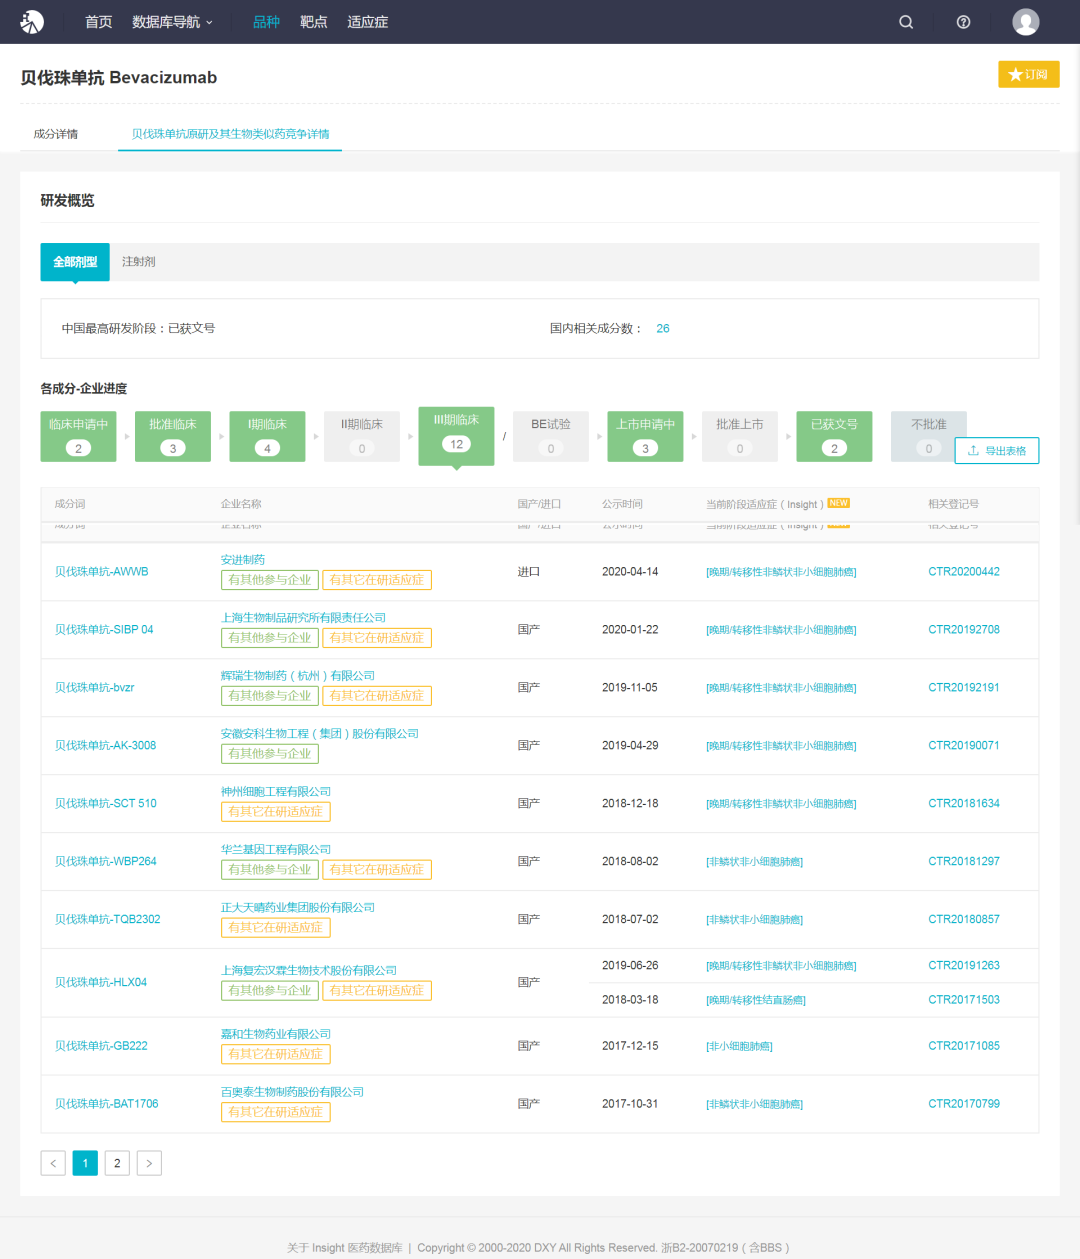The image size is (1080, 1259).
Task: Filter by 批准临床 stage
Action: tap(173, 436)
